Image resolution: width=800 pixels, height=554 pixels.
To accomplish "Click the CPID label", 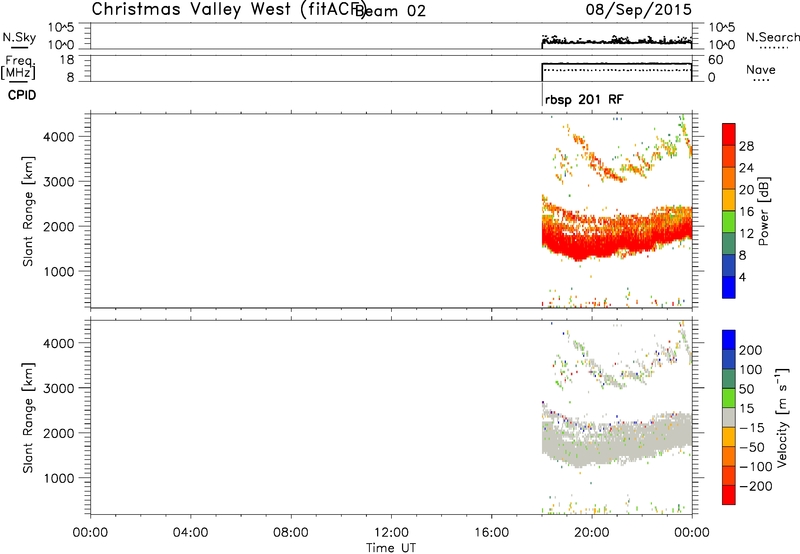I will coord(22,95).
